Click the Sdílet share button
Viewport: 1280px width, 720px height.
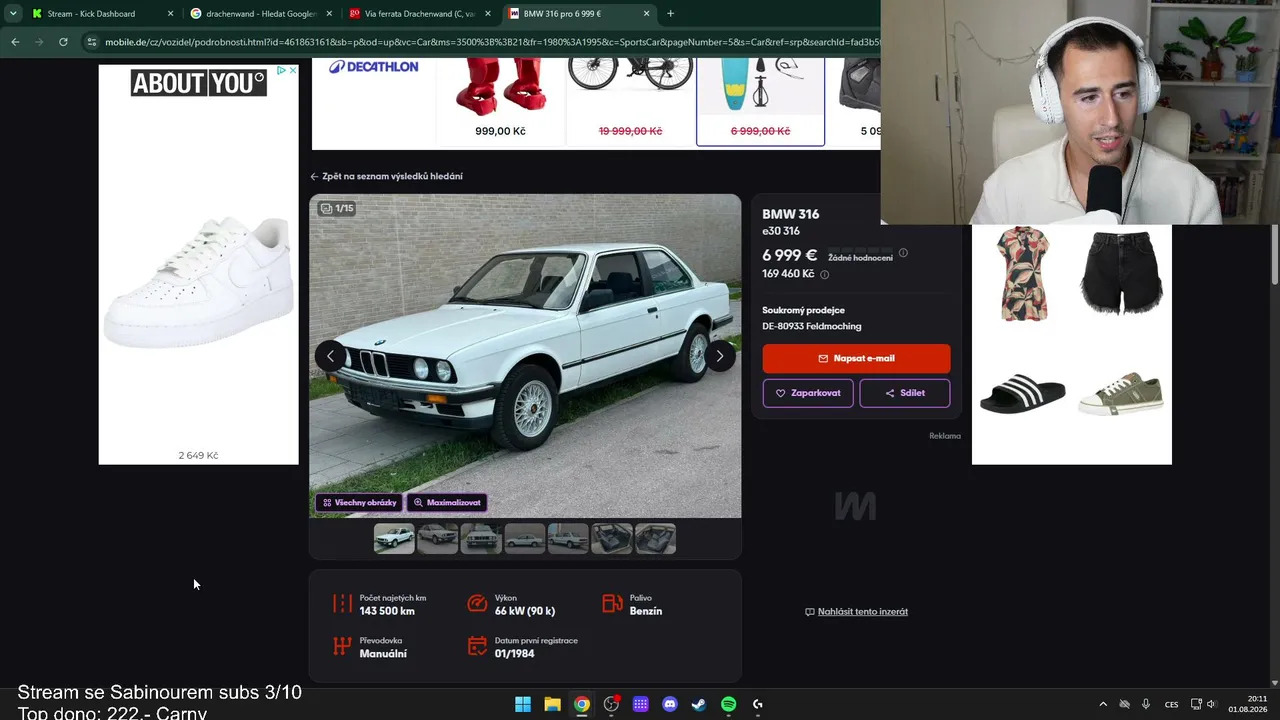pos(904,393)
